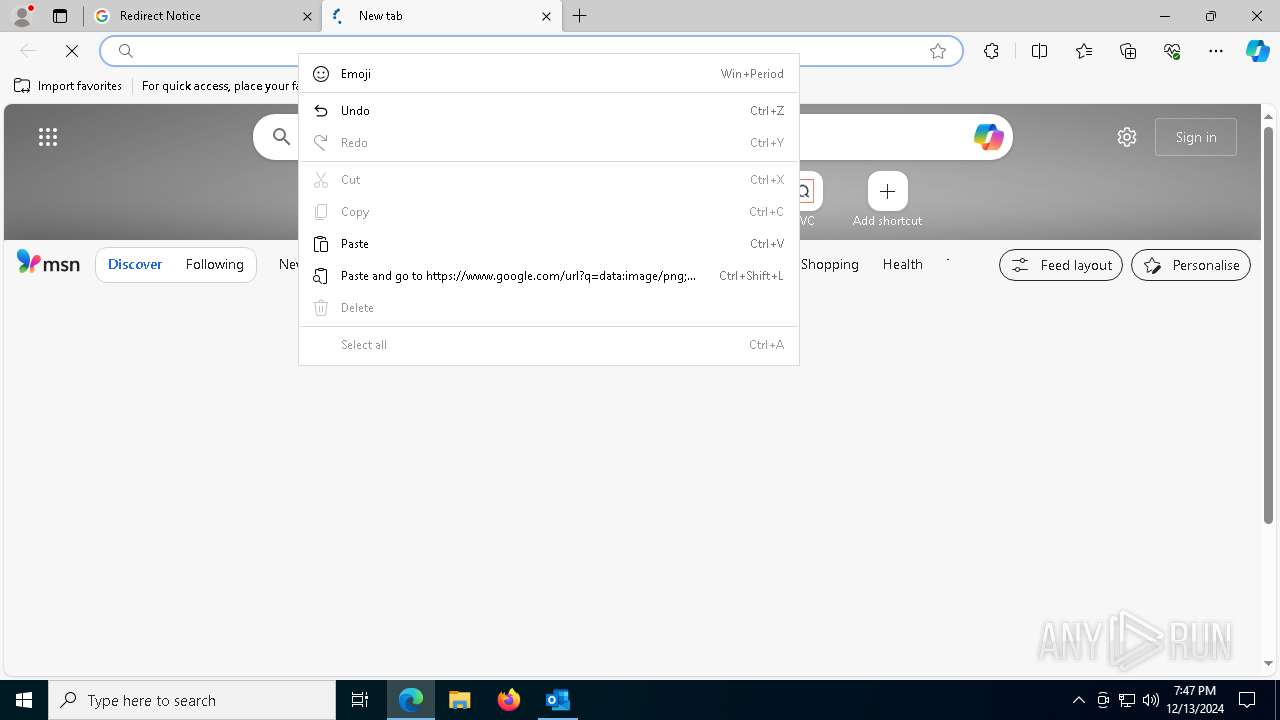Click the page vertical scrollbar

pos(1269,323)
